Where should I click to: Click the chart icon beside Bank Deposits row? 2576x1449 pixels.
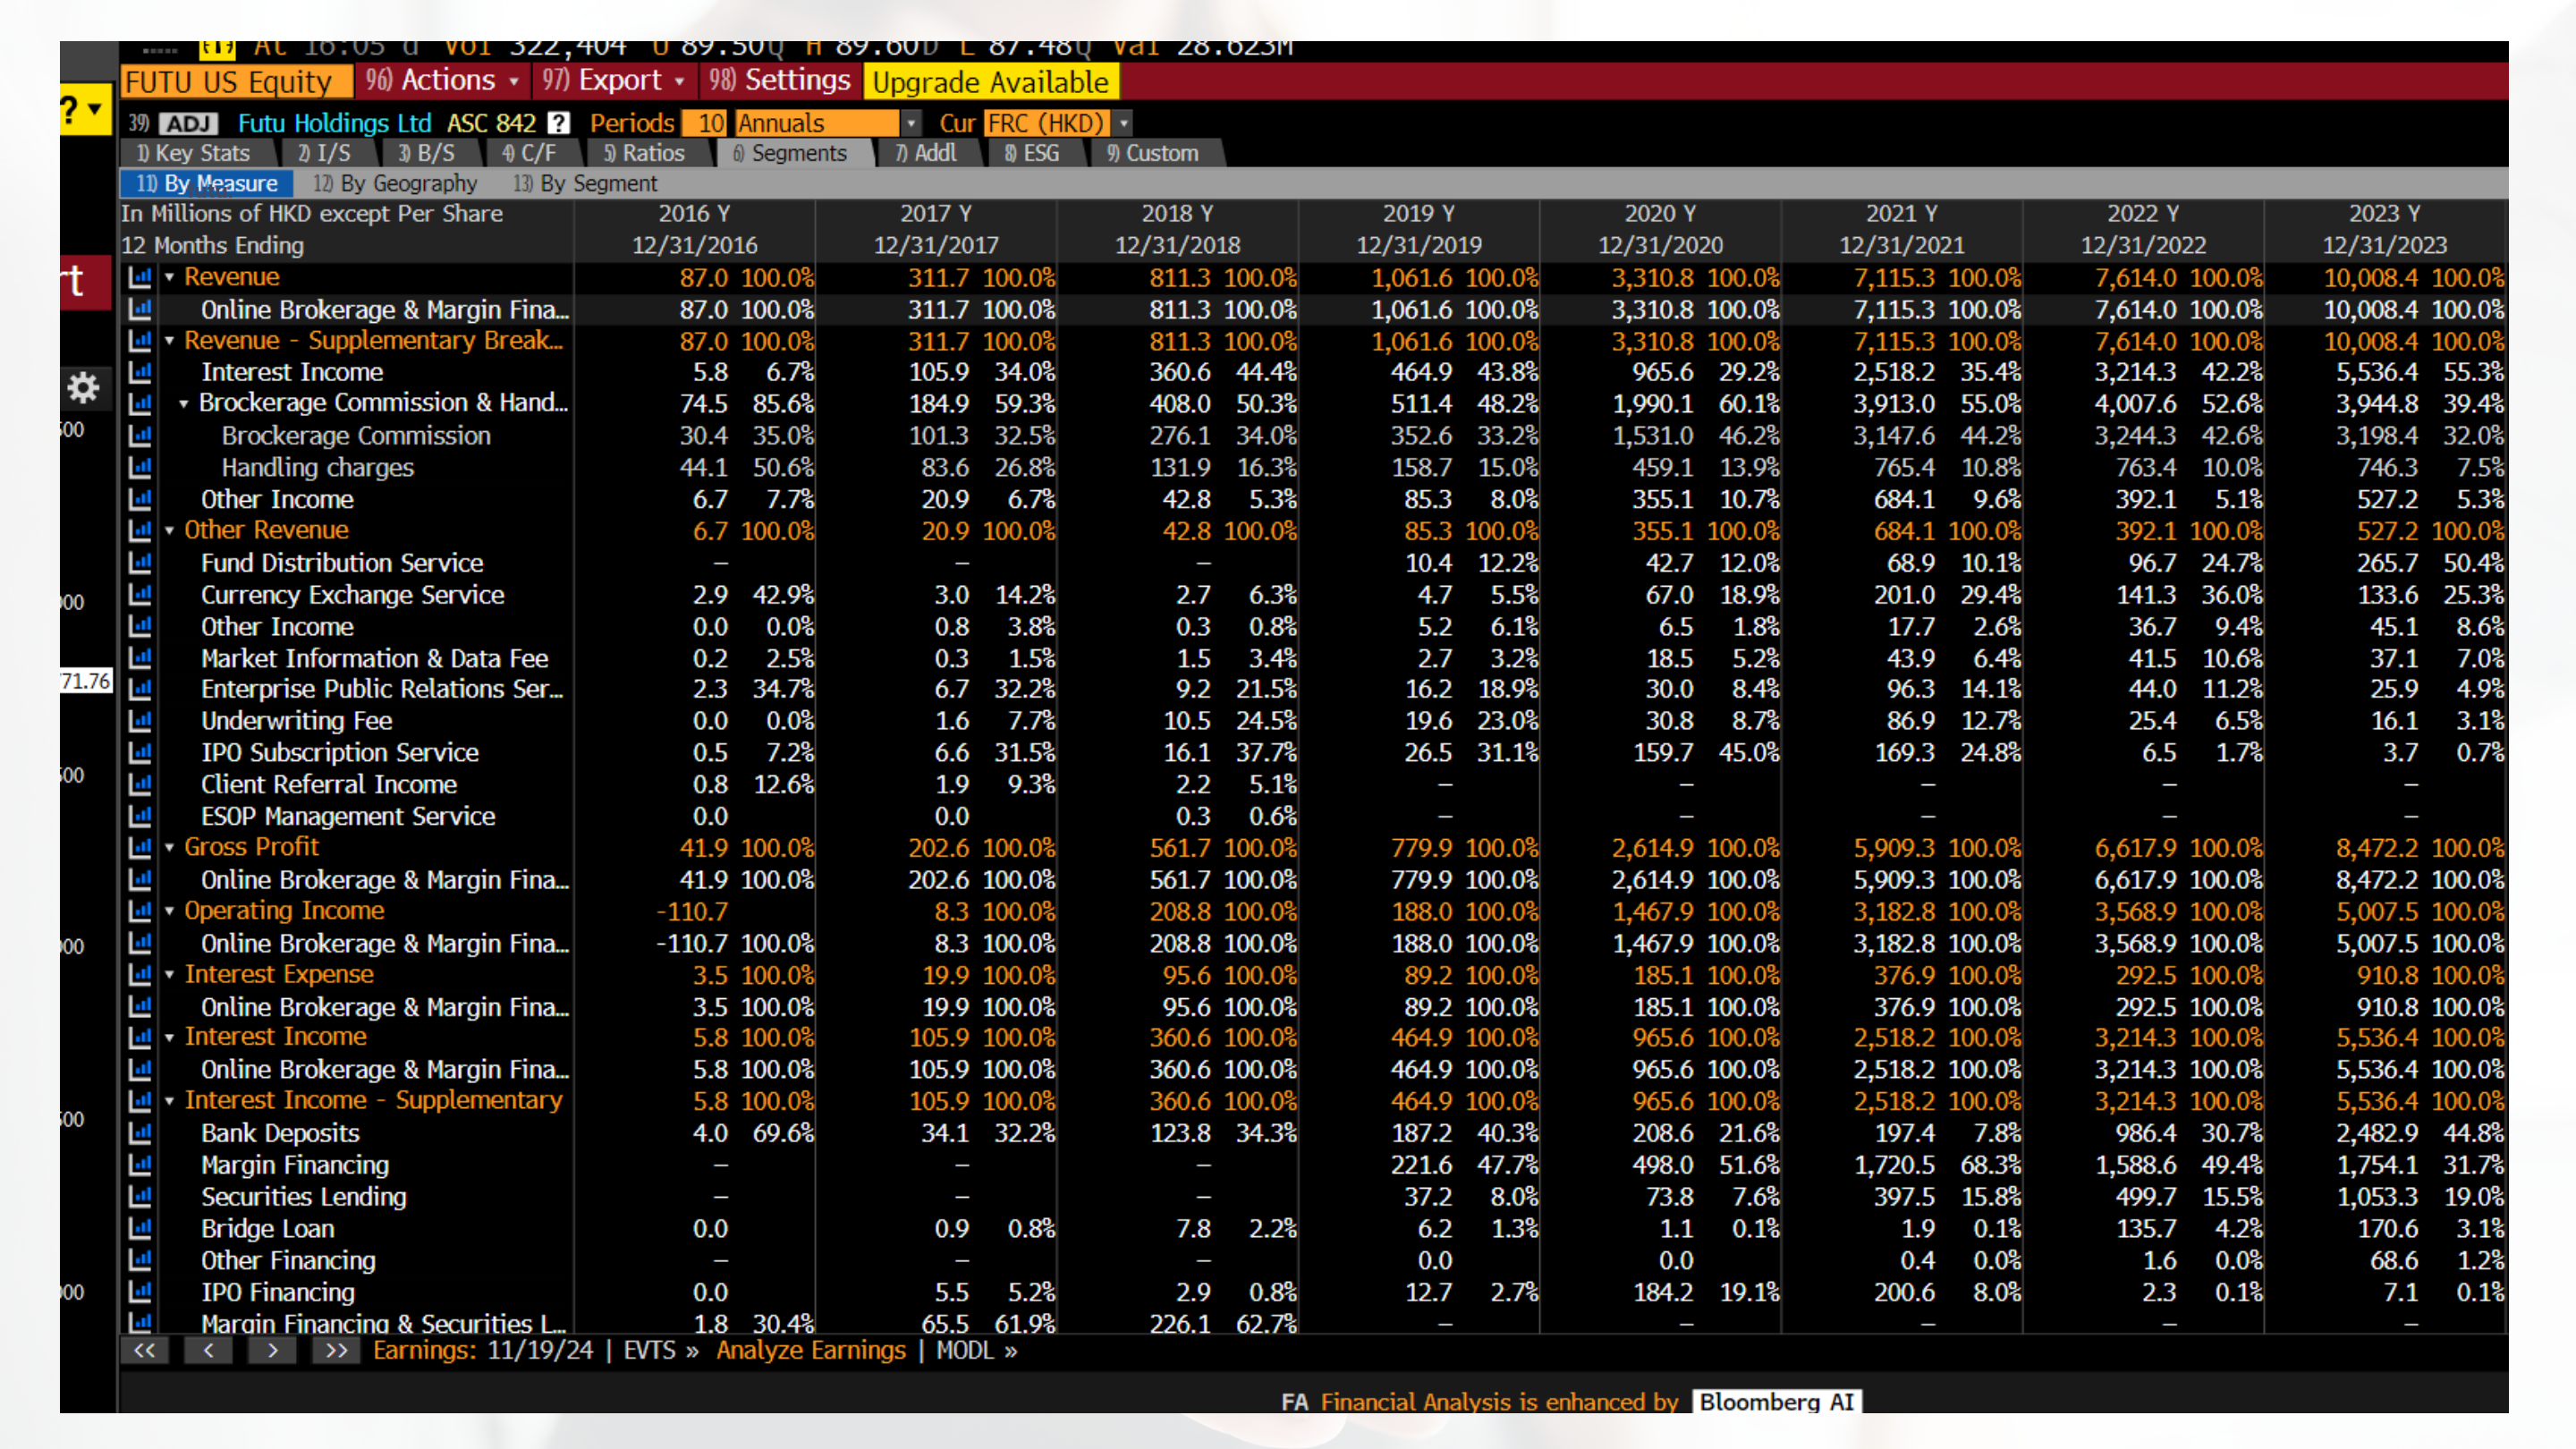pos(140,1133)
